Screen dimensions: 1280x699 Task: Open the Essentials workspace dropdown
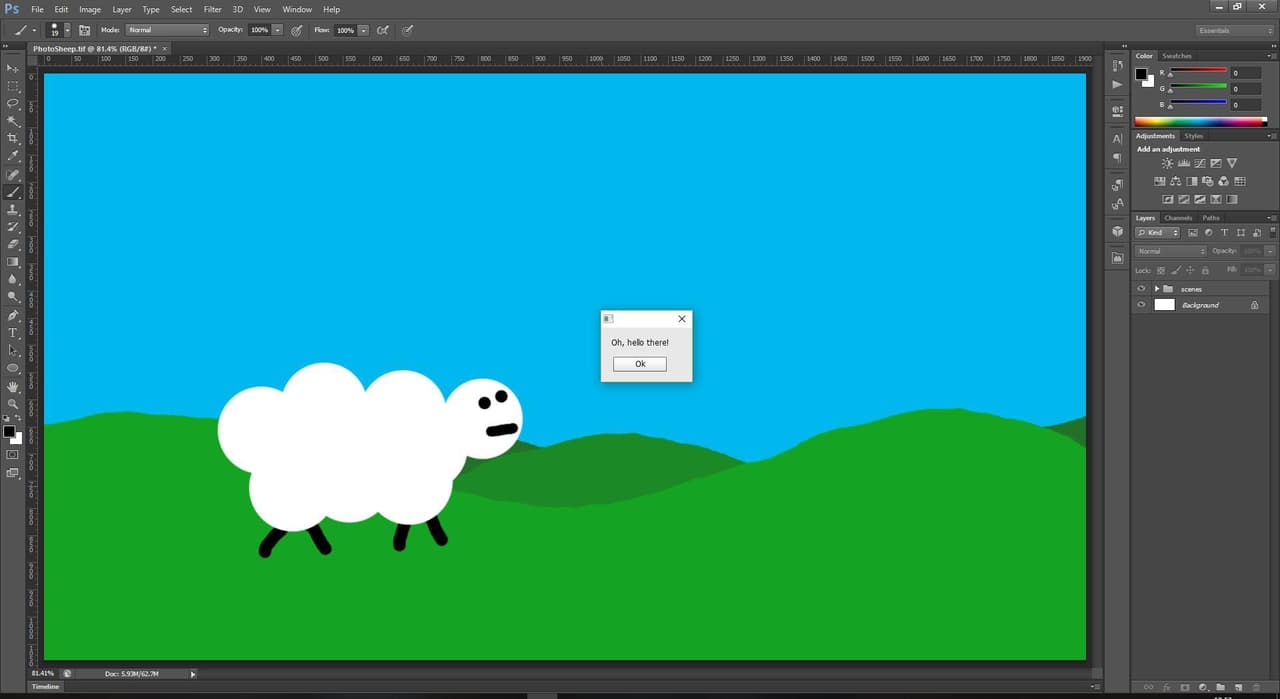1235,30
